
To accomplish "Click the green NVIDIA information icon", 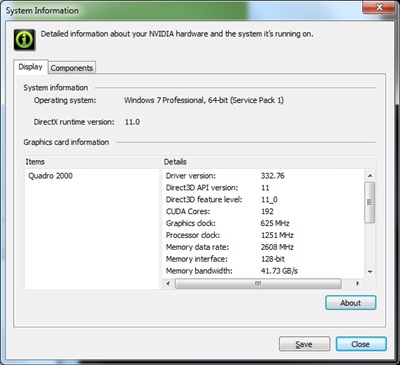I will (x=24, y=40).
